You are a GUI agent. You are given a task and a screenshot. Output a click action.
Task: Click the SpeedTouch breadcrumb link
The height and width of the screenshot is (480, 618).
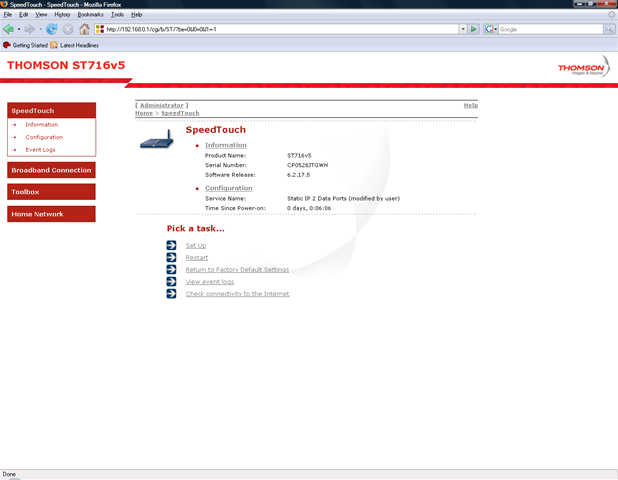click(180, 113)
